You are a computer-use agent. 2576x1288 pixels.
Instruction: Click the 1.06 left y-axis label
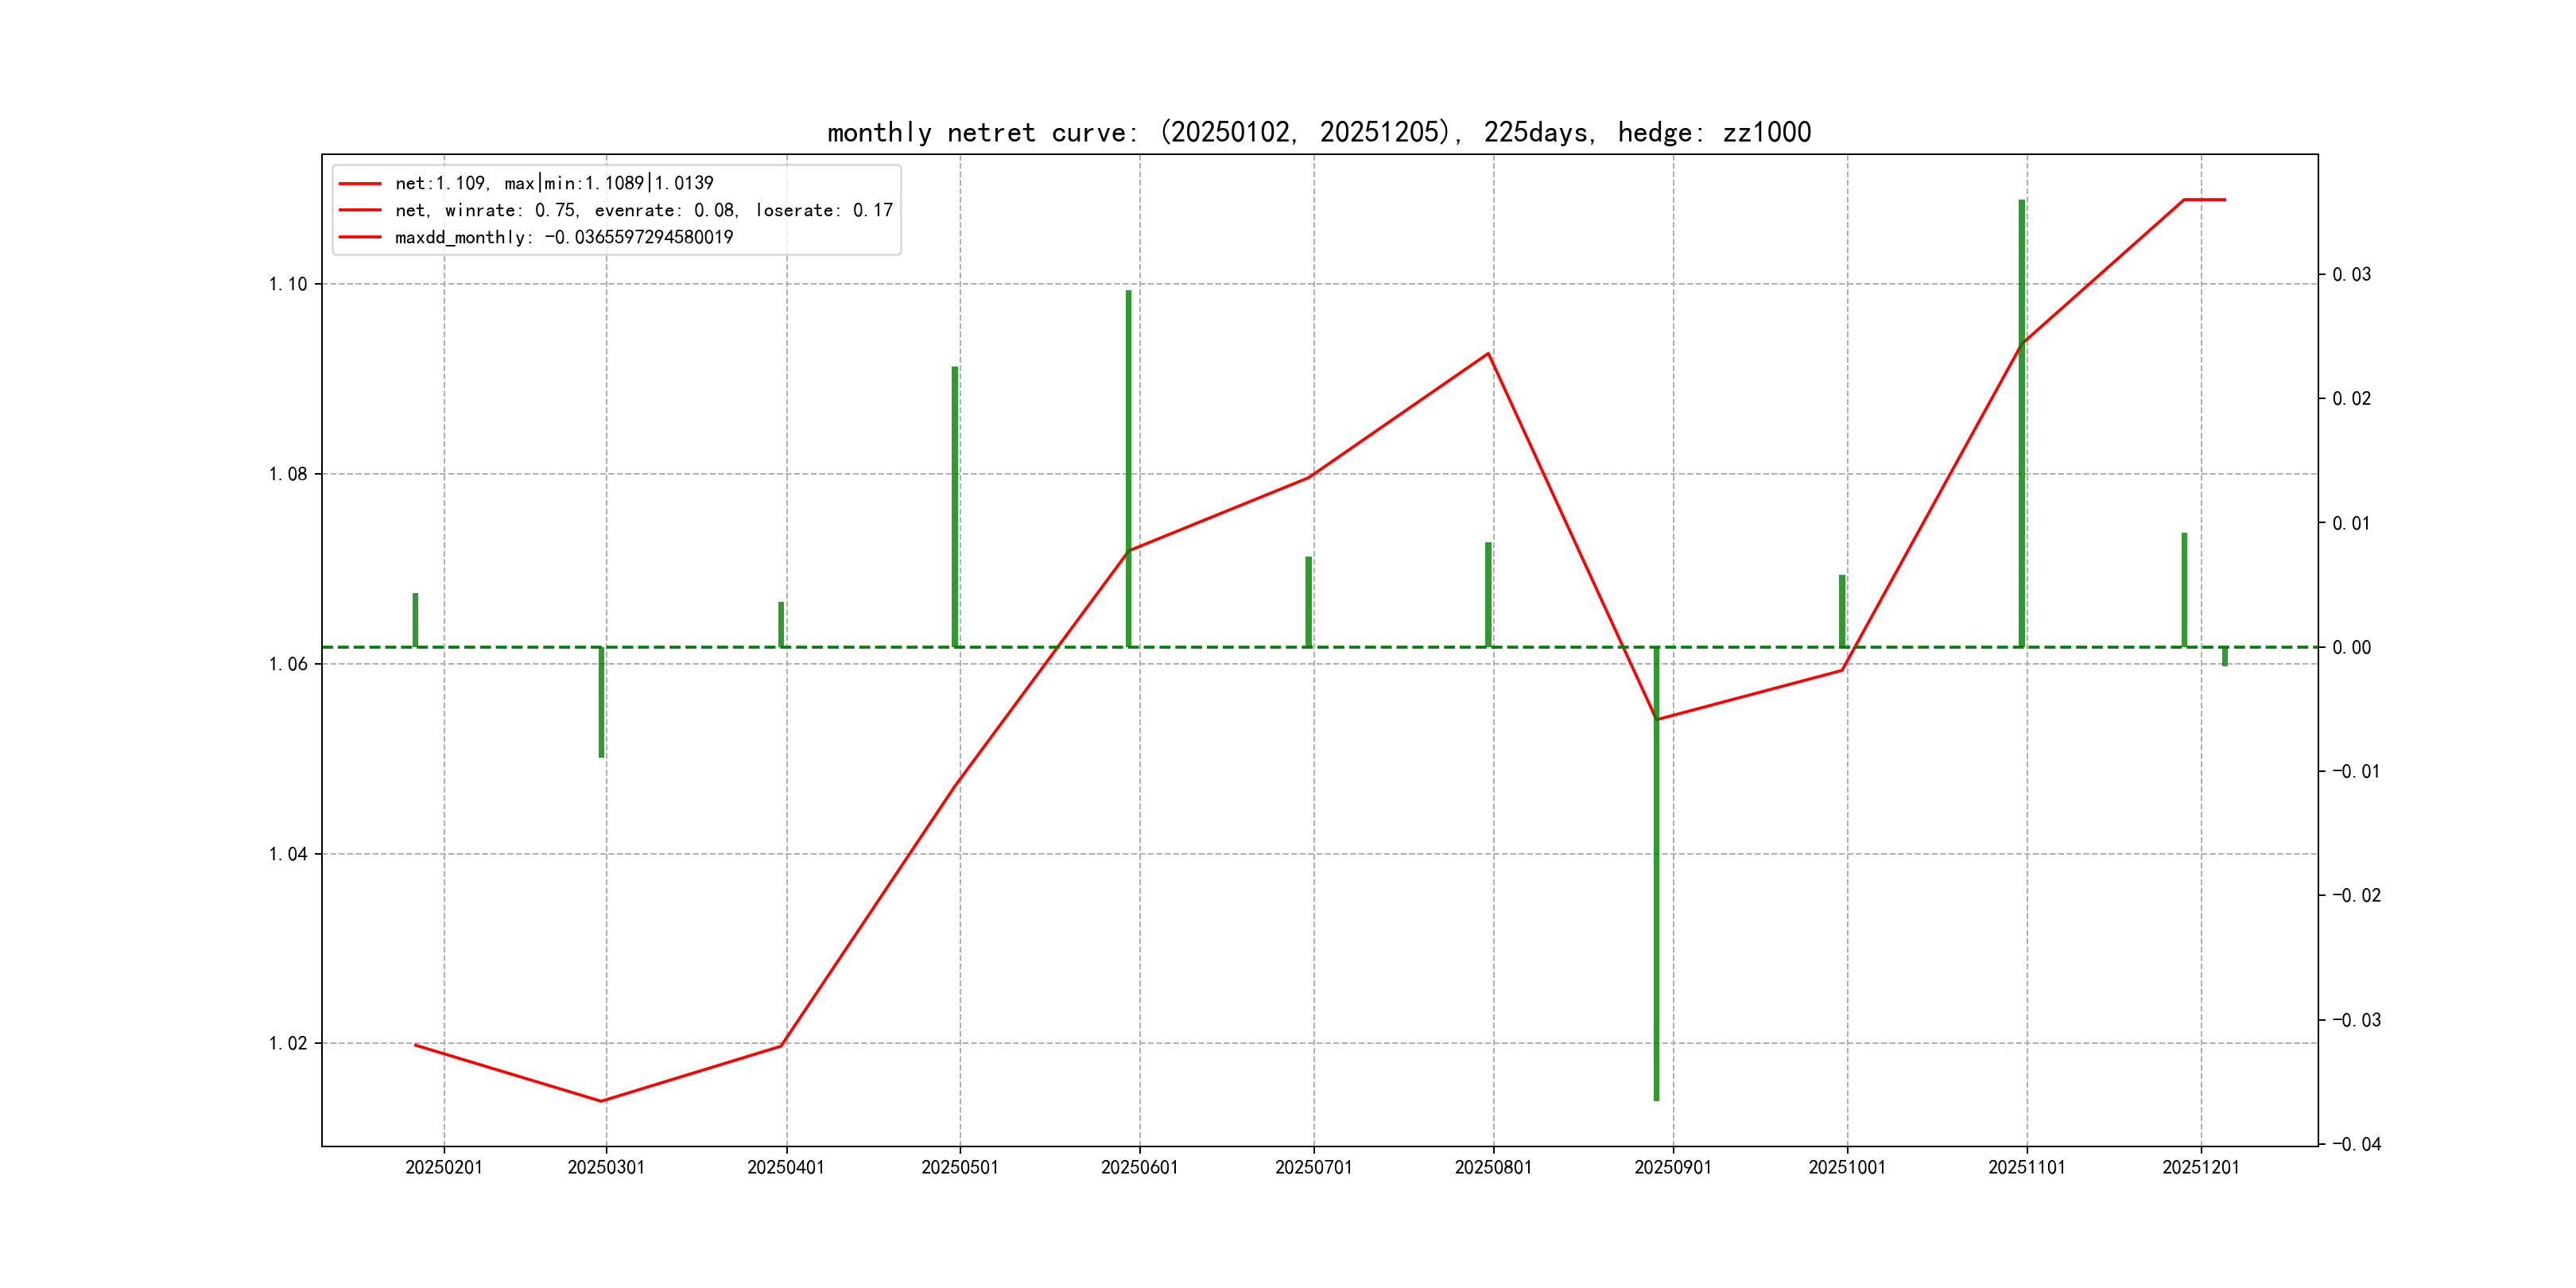[288, 664]
